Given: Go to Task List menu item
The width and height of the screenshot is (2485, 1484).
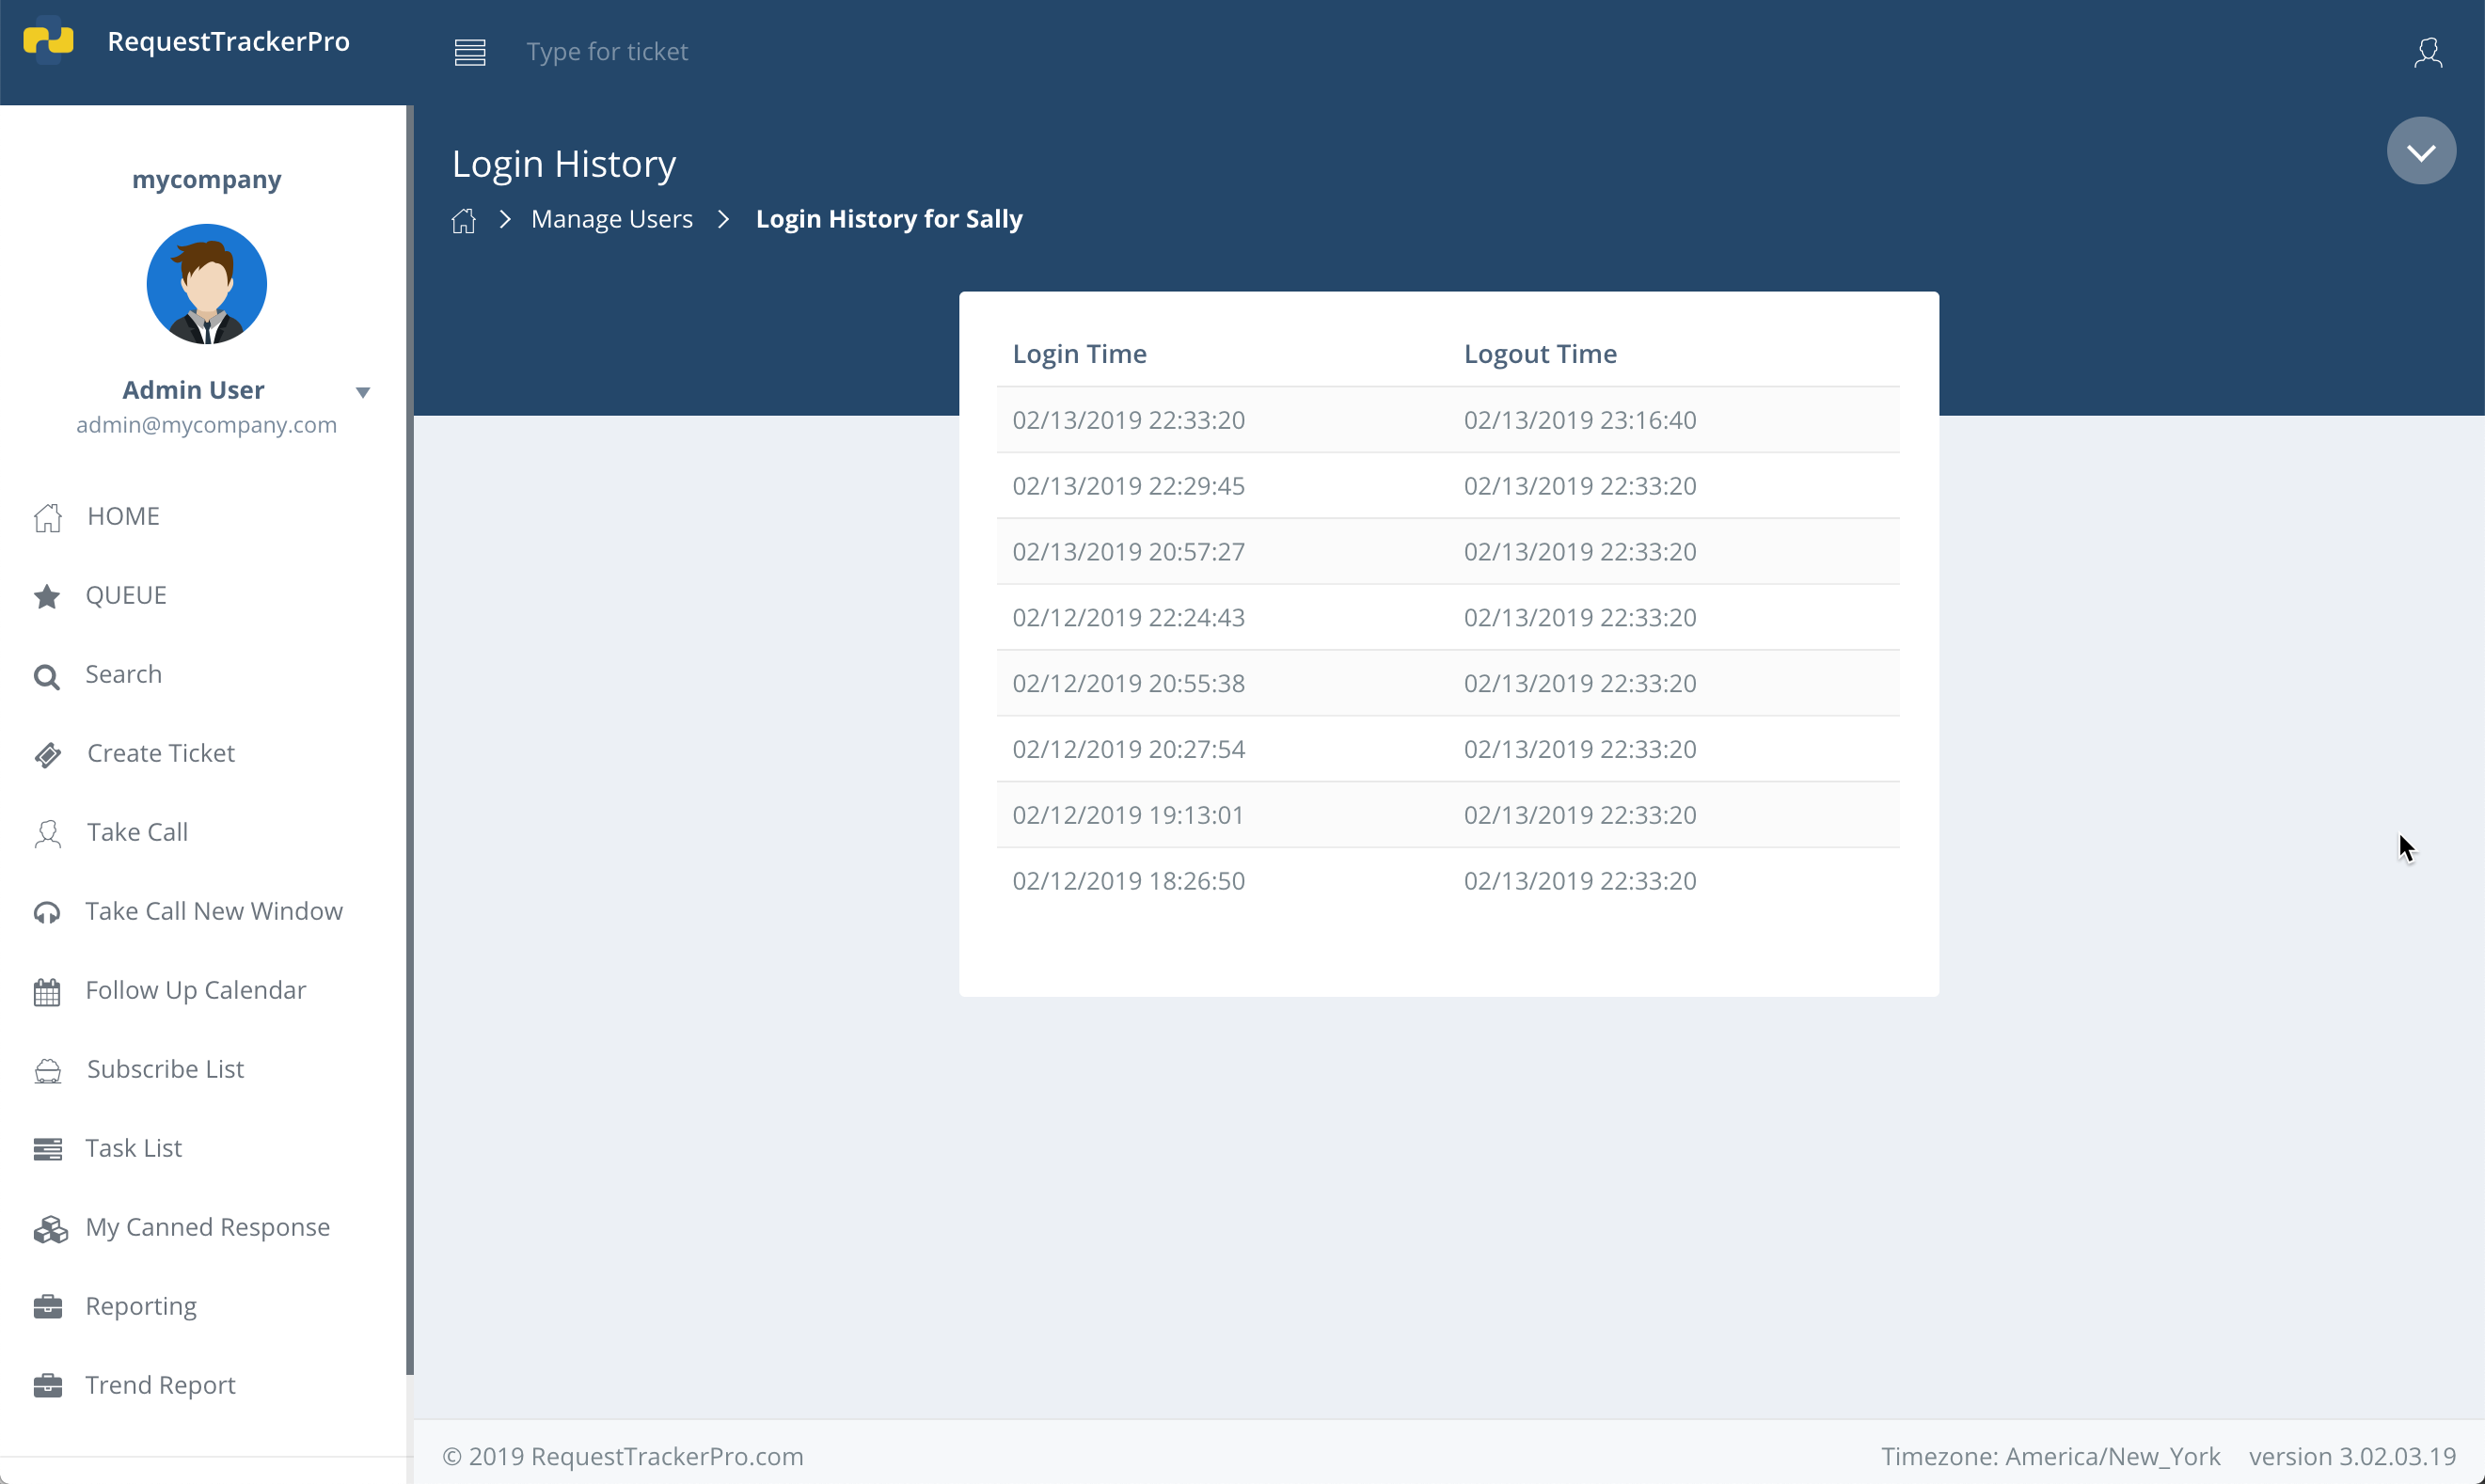Looking at the screenshot, I should point(133,1148).
